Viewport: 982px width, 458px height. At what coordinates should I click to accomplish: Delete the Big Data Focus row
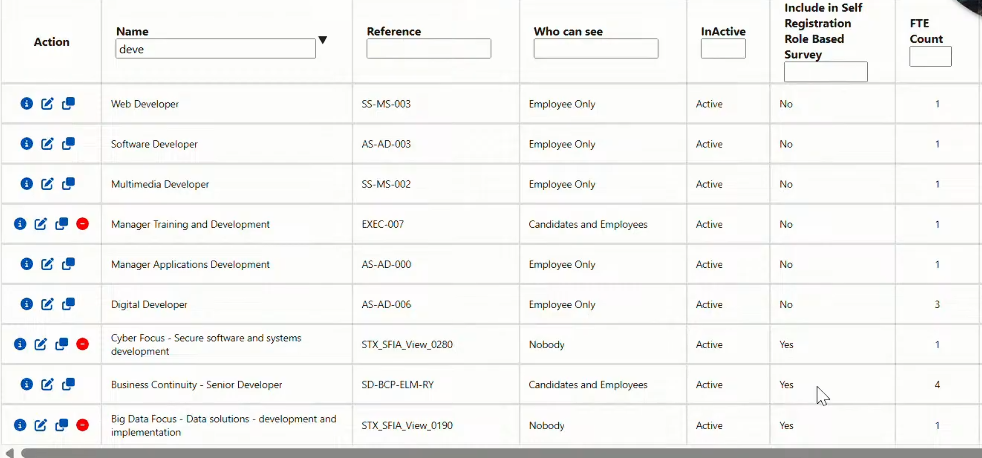coord(82,425)
